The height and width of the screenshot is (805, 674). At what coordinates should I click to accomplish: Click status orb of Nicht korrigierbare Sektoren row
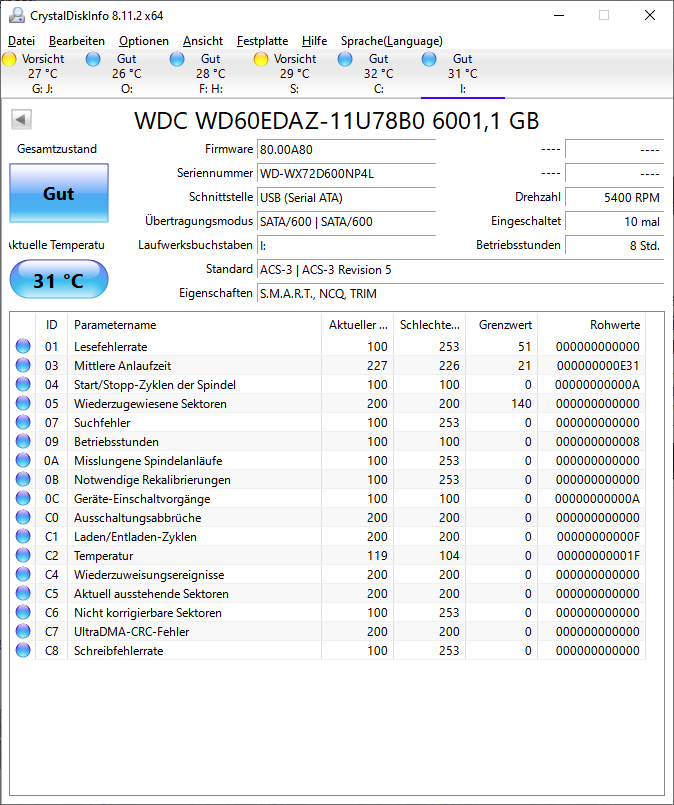click(x=23, y=612)
